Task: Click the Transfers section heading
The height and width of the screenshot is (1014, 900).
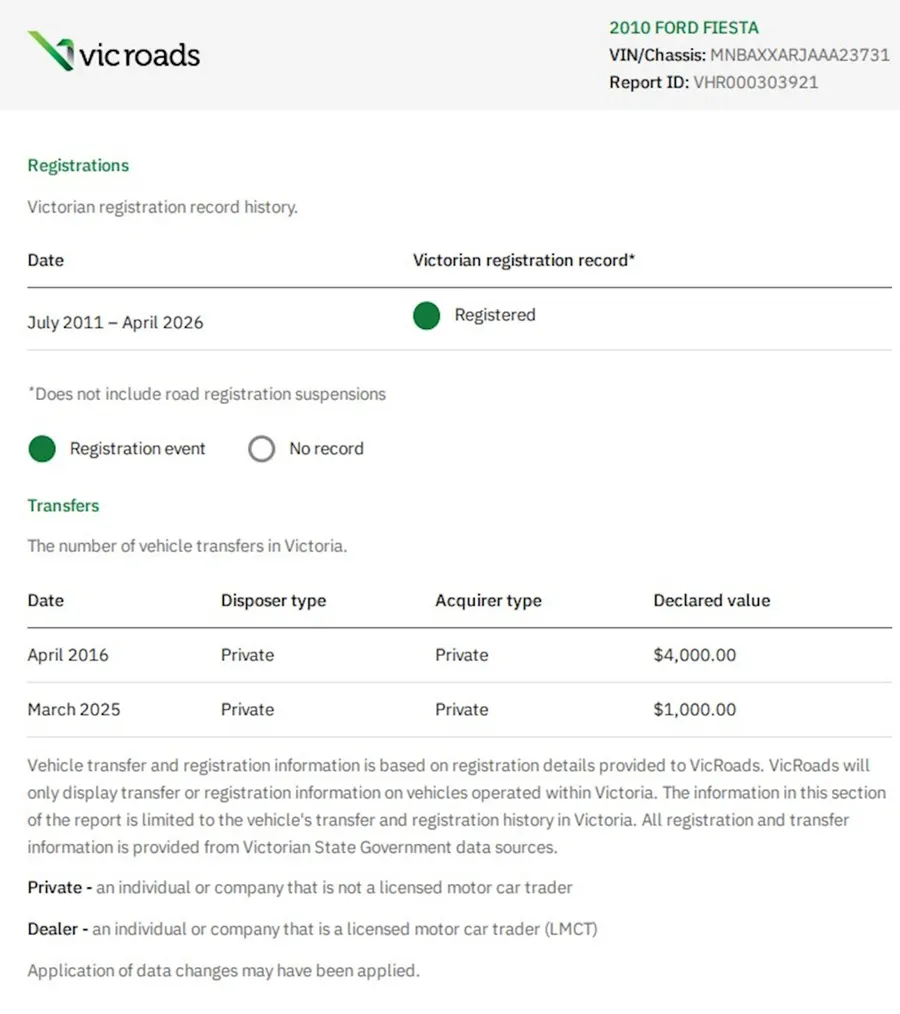Action: pyautogui.click(x=63, y=506)
